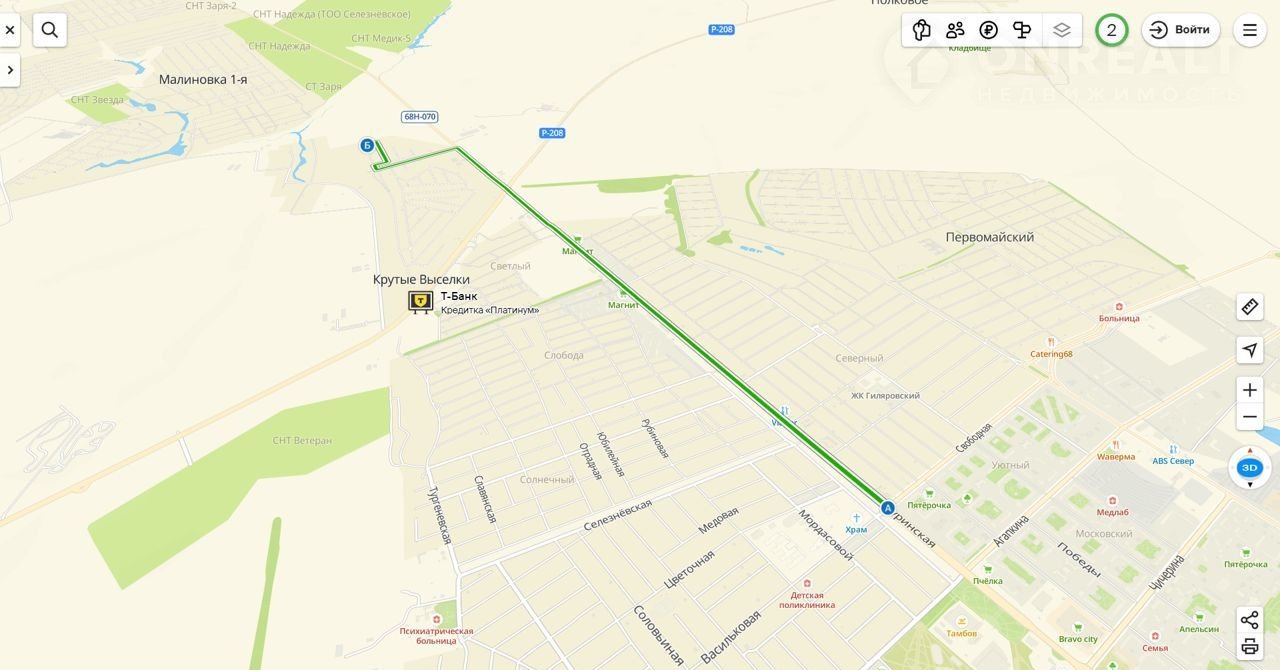Expand the collapsed side panel chevron
This screenshot has height=670, width=1280.
click(10, 70)
